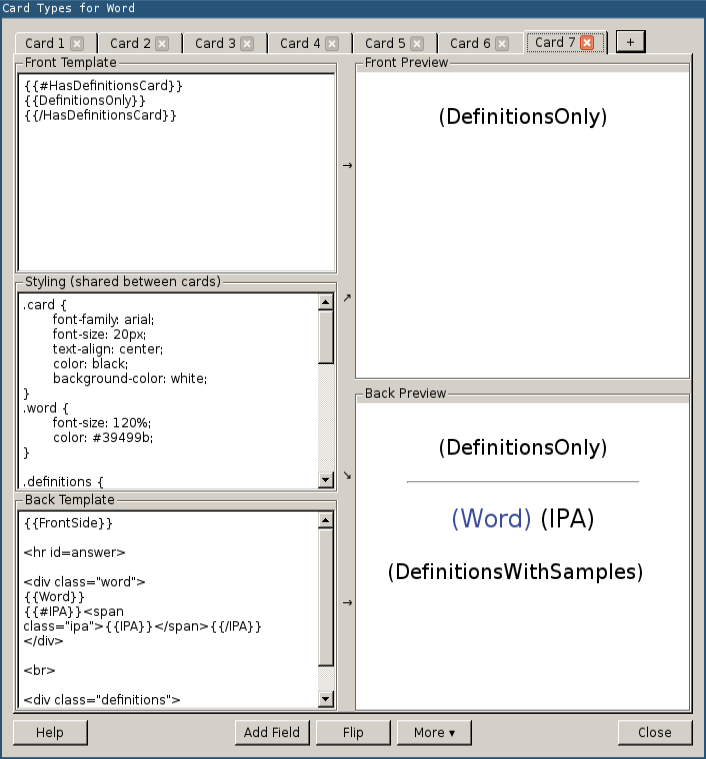Click inside the Front Template text area
706x759 pixels.
point(176,190)
